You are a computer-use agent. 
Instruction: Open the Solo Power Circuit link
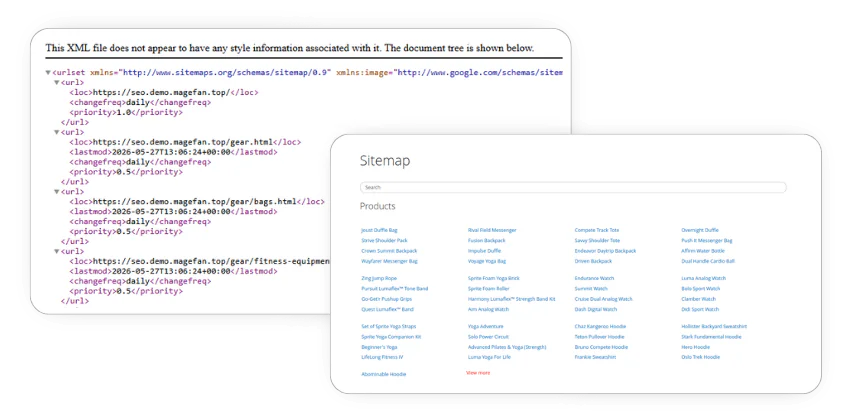(x=488, y=337)
